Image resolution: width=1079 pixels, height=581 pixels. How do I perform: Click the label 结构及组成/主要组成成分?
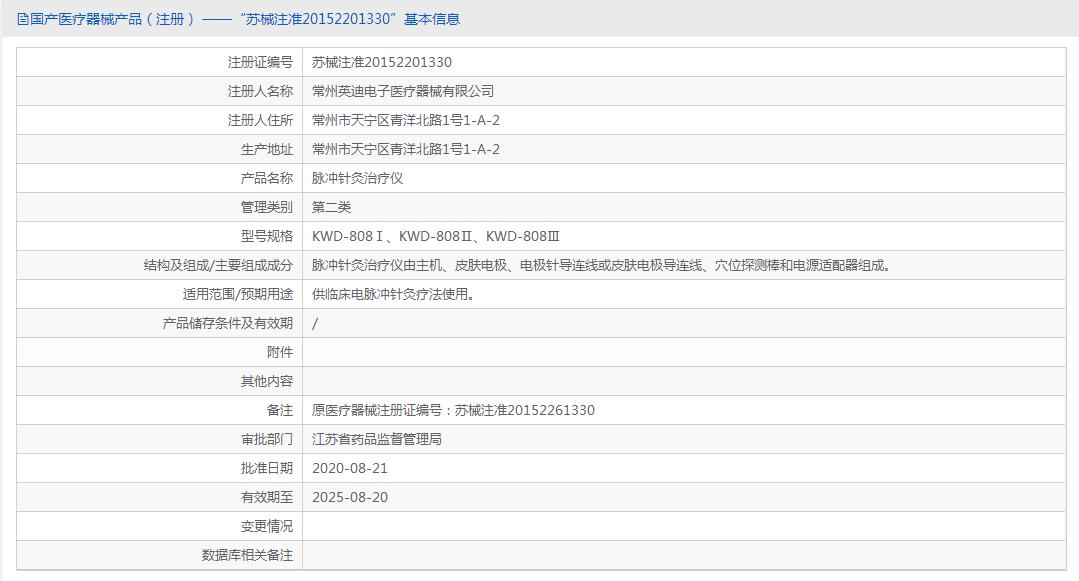click(x=218, y=265)
